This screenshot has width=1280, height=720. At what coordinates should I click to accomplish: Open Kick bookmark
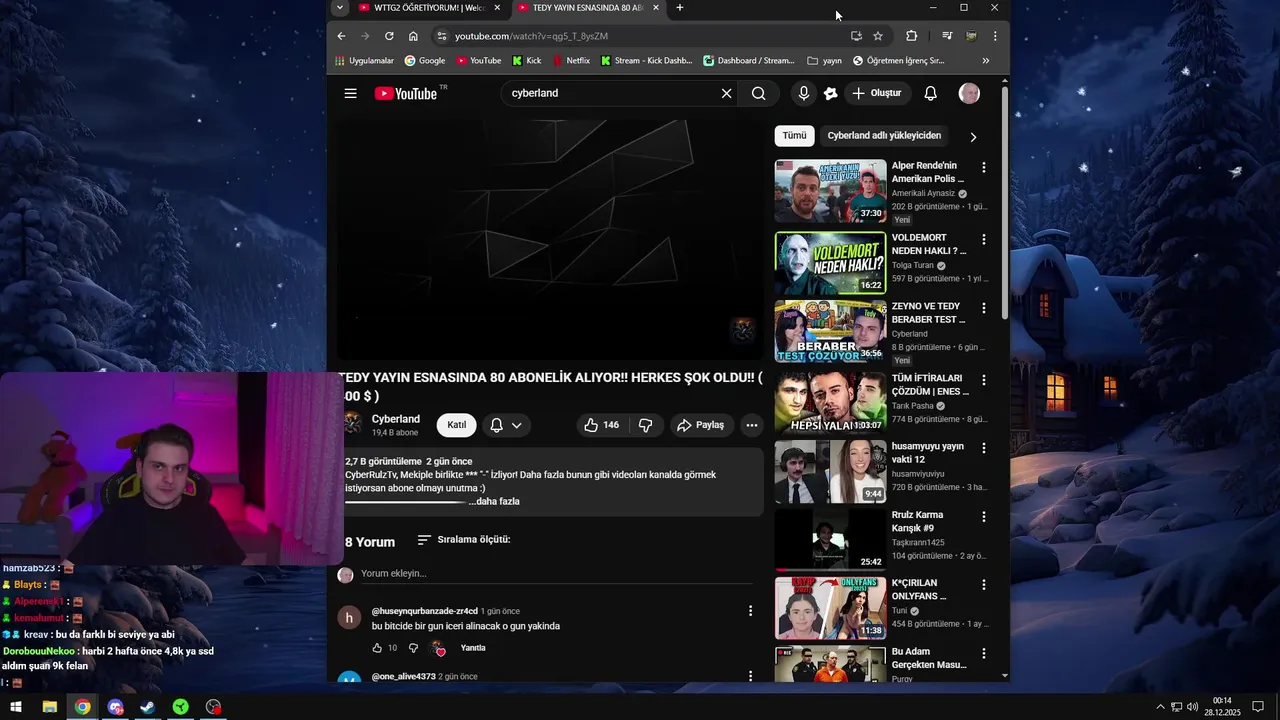pyautogui.click(x=526, y=61)
